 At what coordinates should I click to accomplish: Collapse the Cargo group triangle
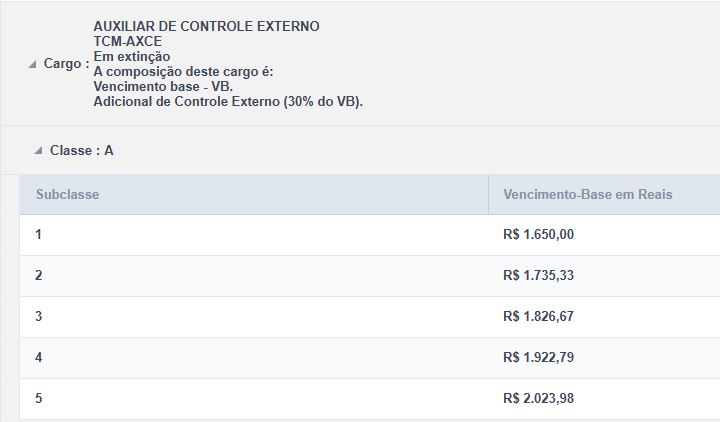coord(33,65)
